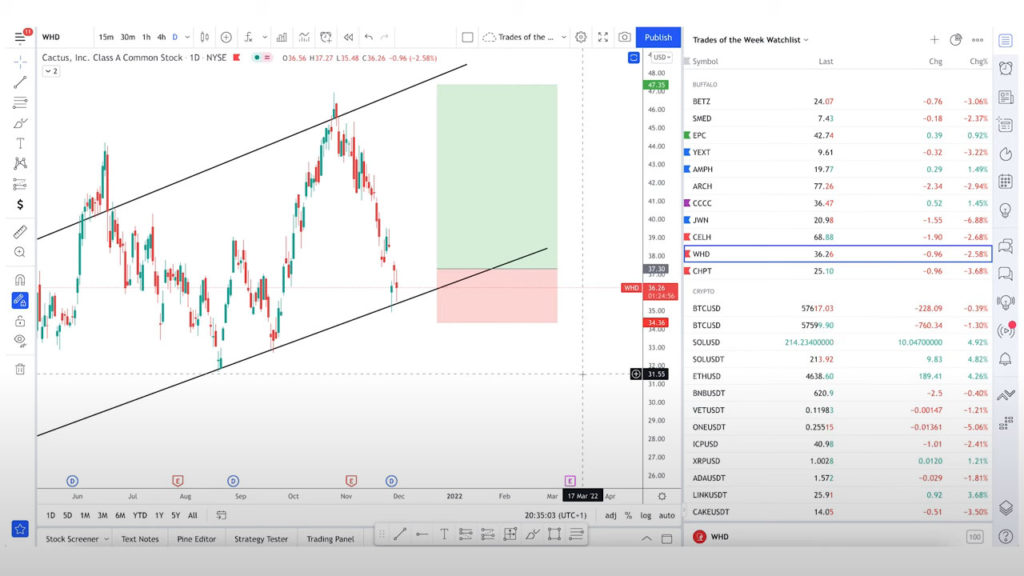Set chart range to 1D
The height and width of the screenshot is (576, 1024).
(50, 515)
